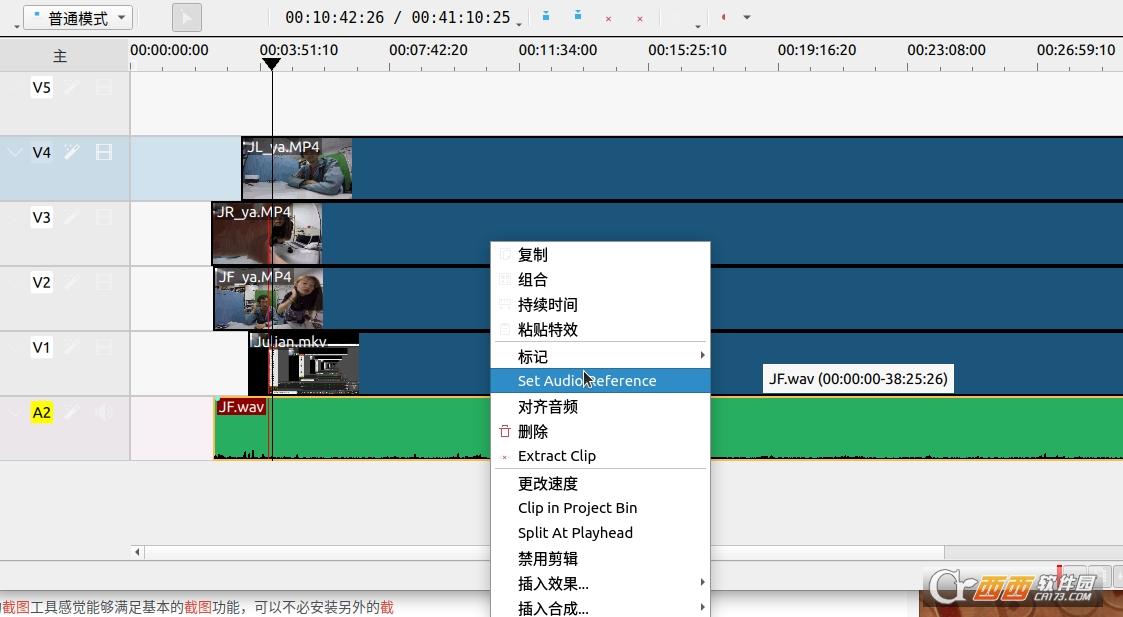The height and width of the screenshot is (617, 1123).
Task: Select the JL_ya.MP4 clip thumbnail
Action: (x=297, y=168)
